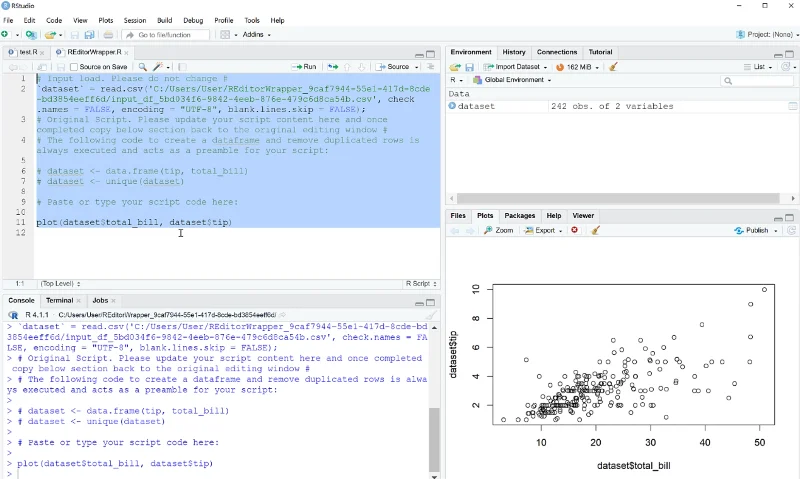Open the Tools menu

click(x=252, y=20)
